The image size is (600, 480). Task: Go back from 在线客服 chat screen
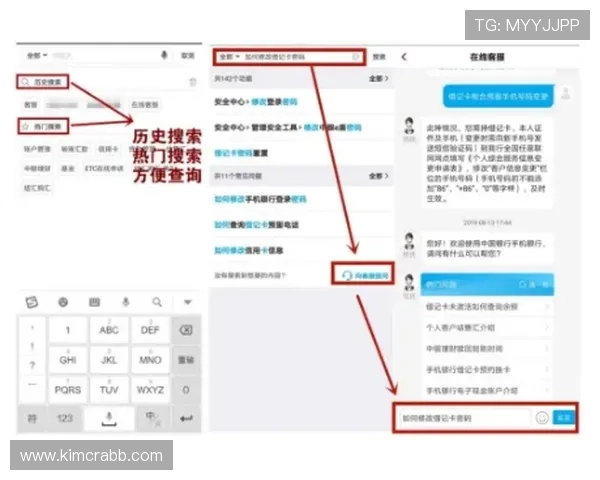point(404,57)
